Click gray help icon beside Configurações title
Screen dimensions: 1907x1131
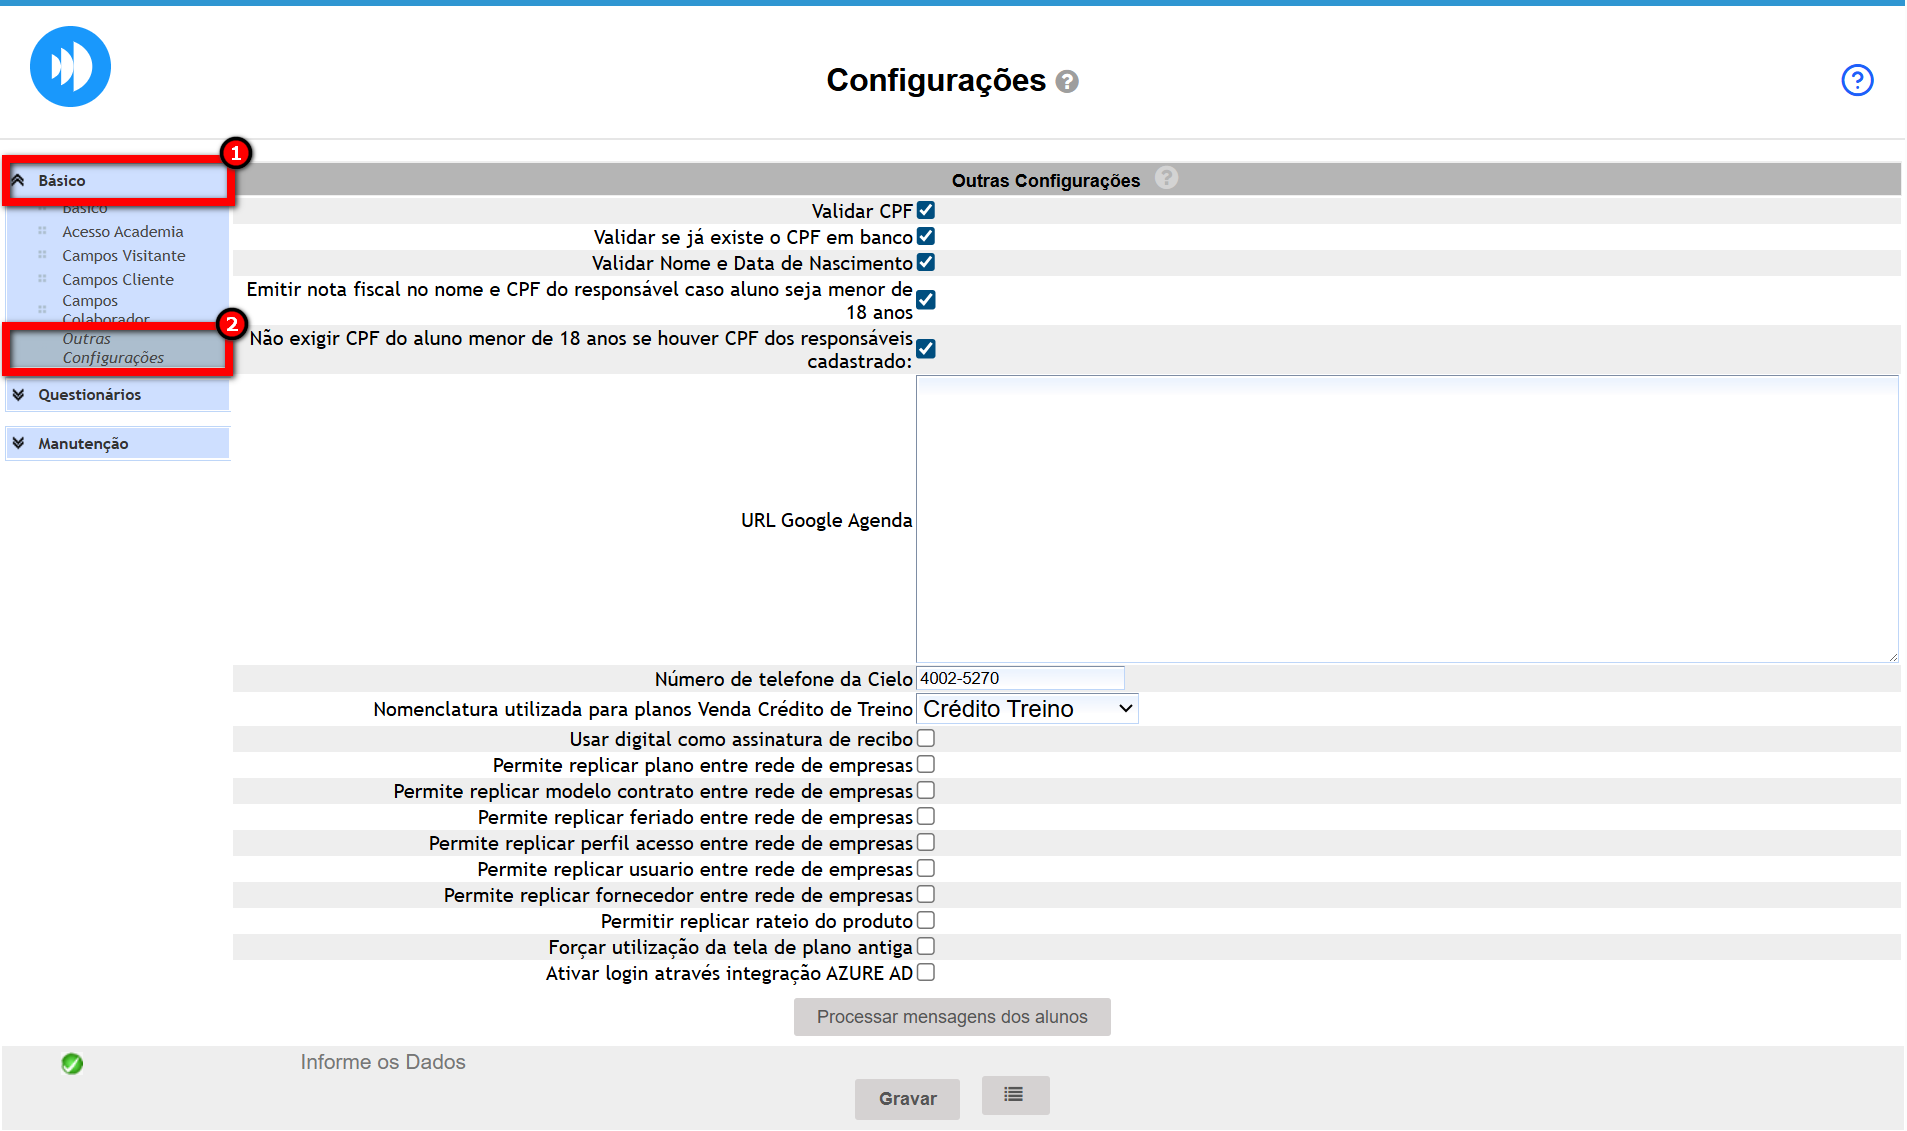pos(1067,82)
